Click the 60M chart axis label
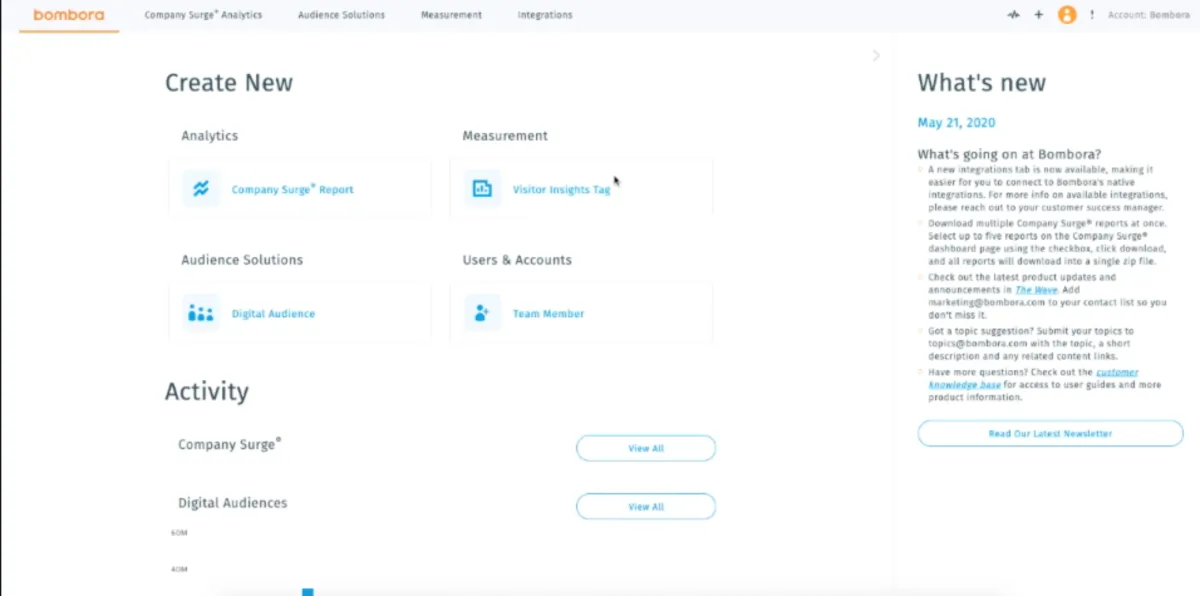Screen dimensions: 1200x596 (179, 533)
